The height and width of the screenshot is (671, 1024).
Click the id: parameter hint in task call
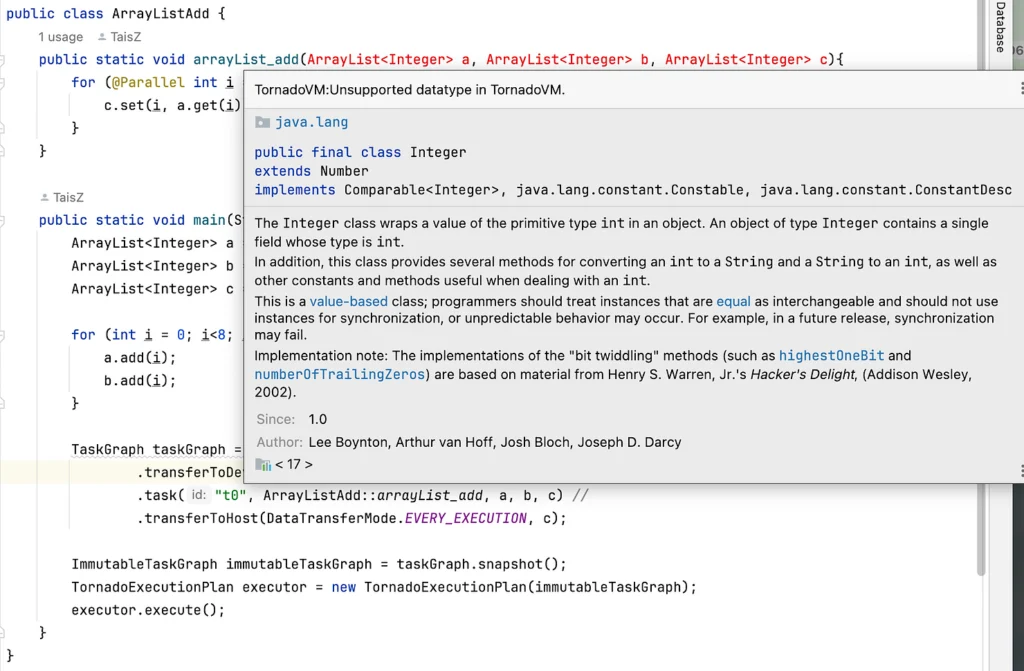(x=198, y=495)
